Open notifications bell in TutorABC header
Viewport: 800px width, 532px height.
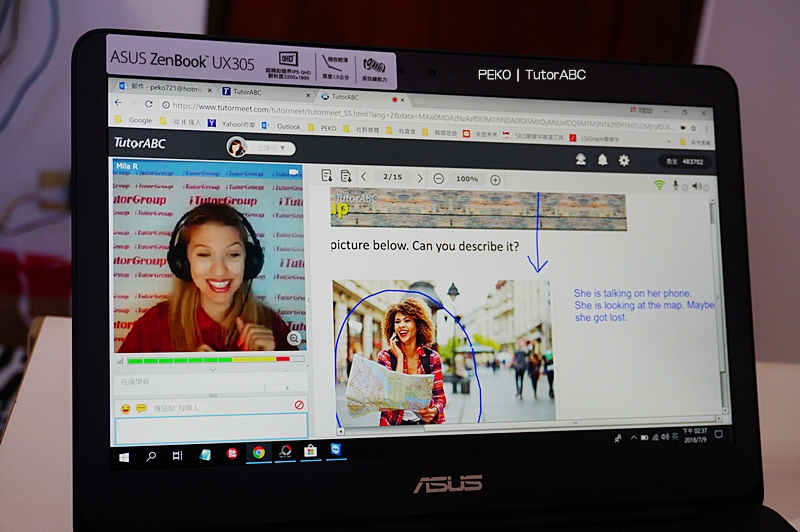pyautogui.click(x=603, y=160)
